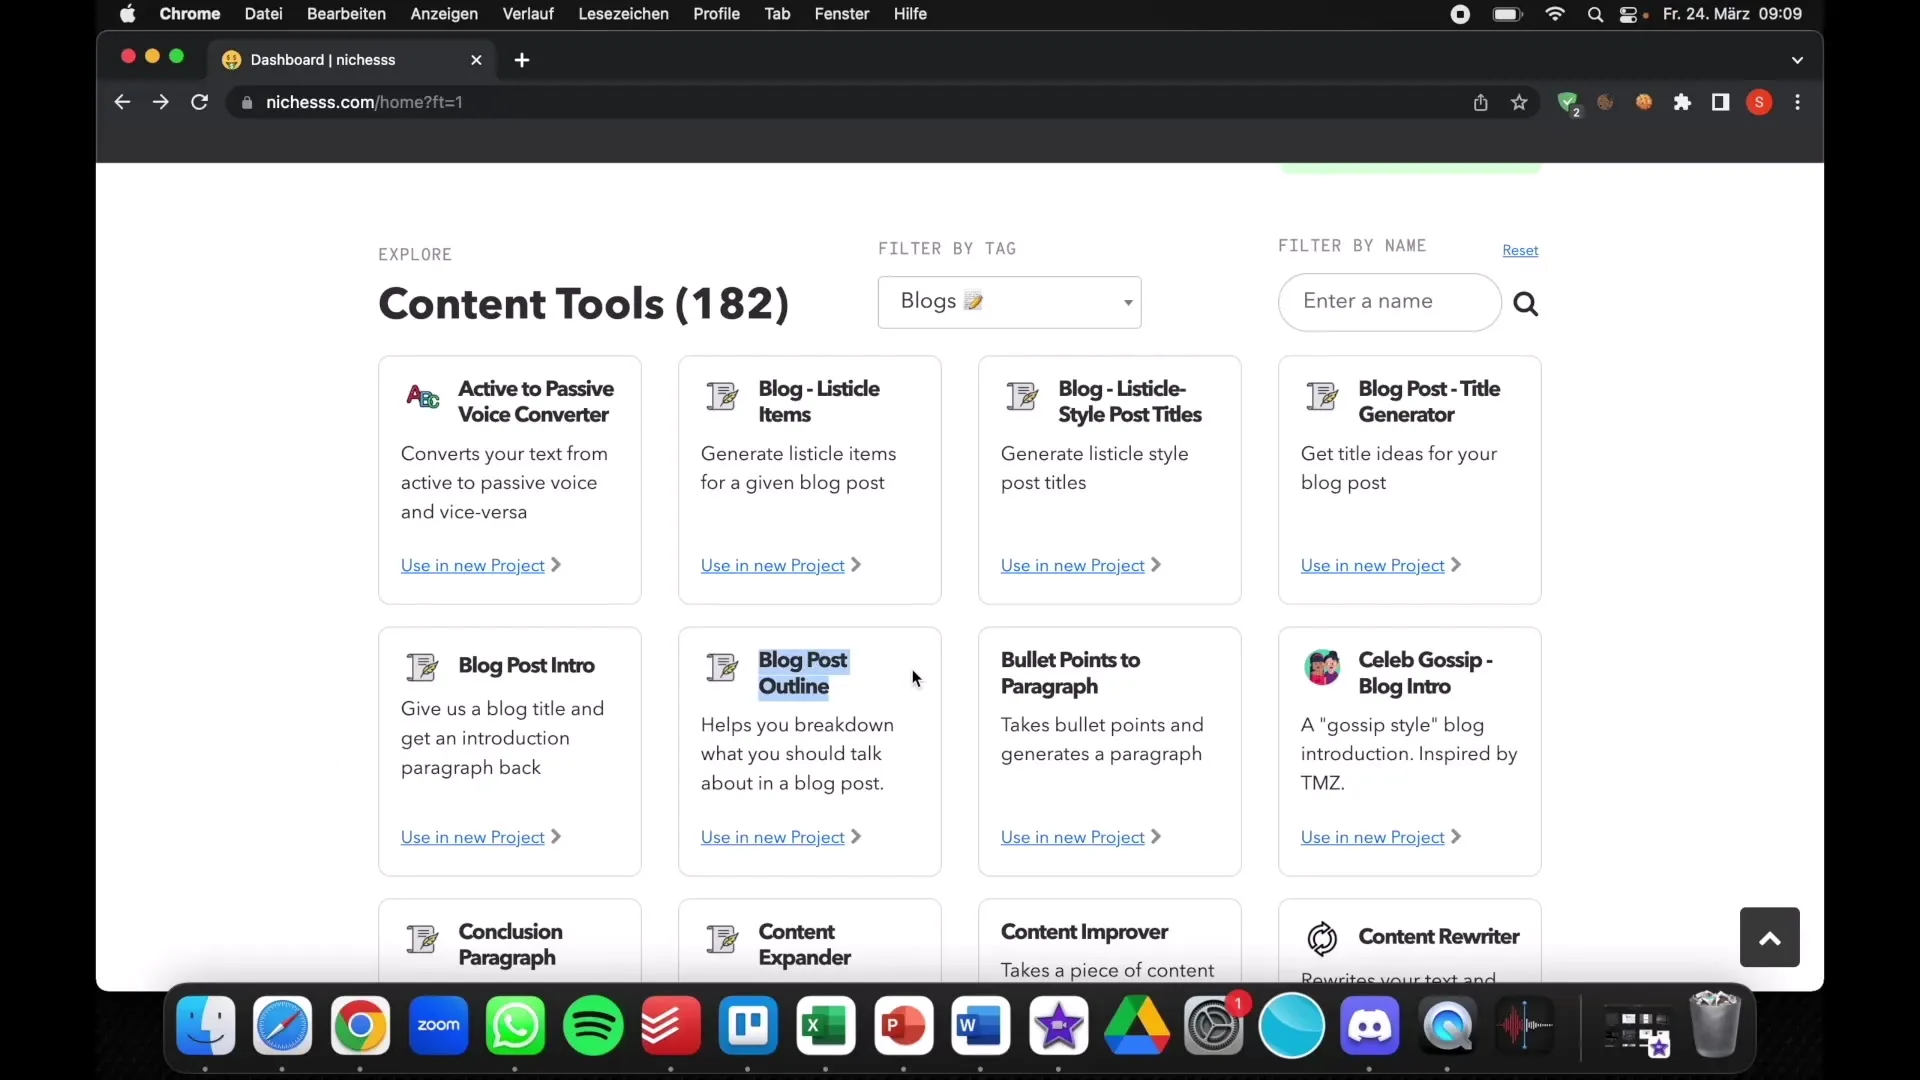Click the Content Expander tool icon

point(721,939)
